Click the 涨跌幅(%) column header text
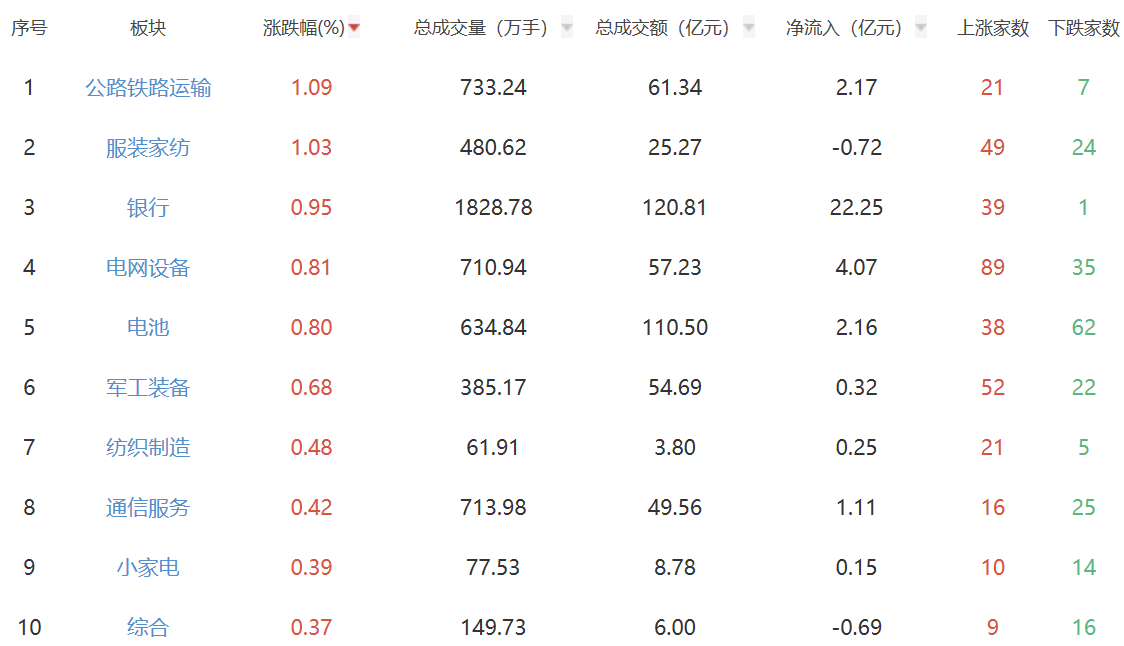Image resolution: width=1124 pixels, height=646 pixels. click(303, 28)
